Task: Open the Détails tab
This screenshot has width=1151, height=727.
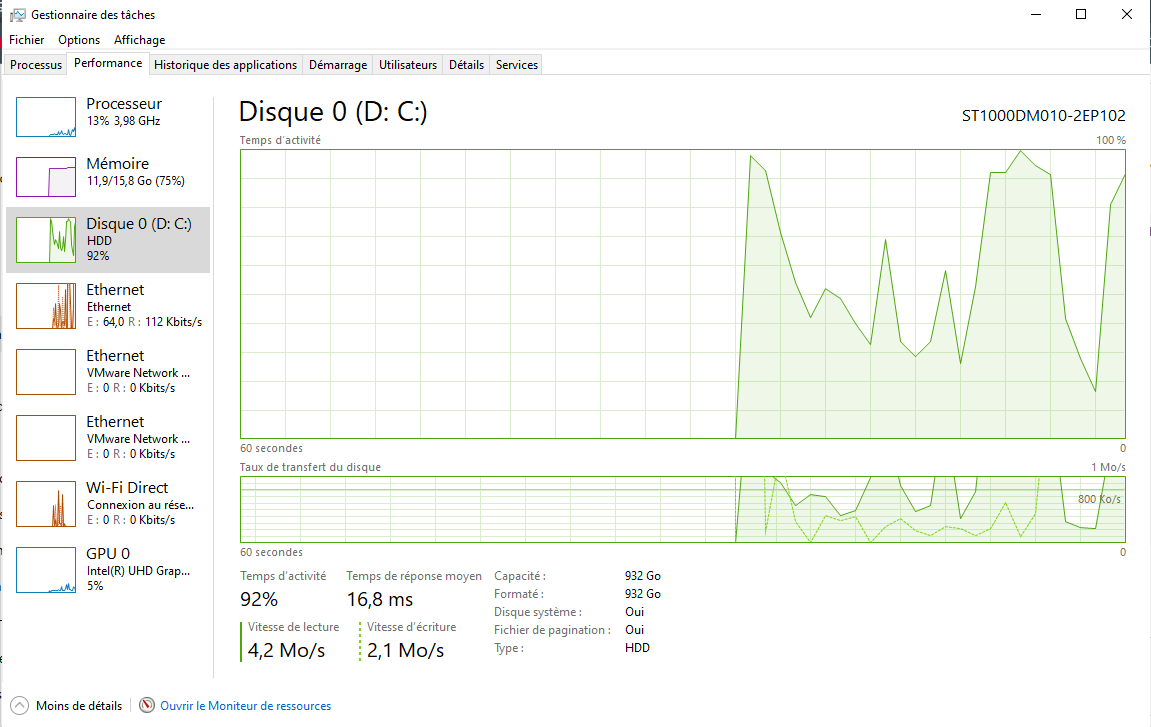Action: (x=466, y=65)
